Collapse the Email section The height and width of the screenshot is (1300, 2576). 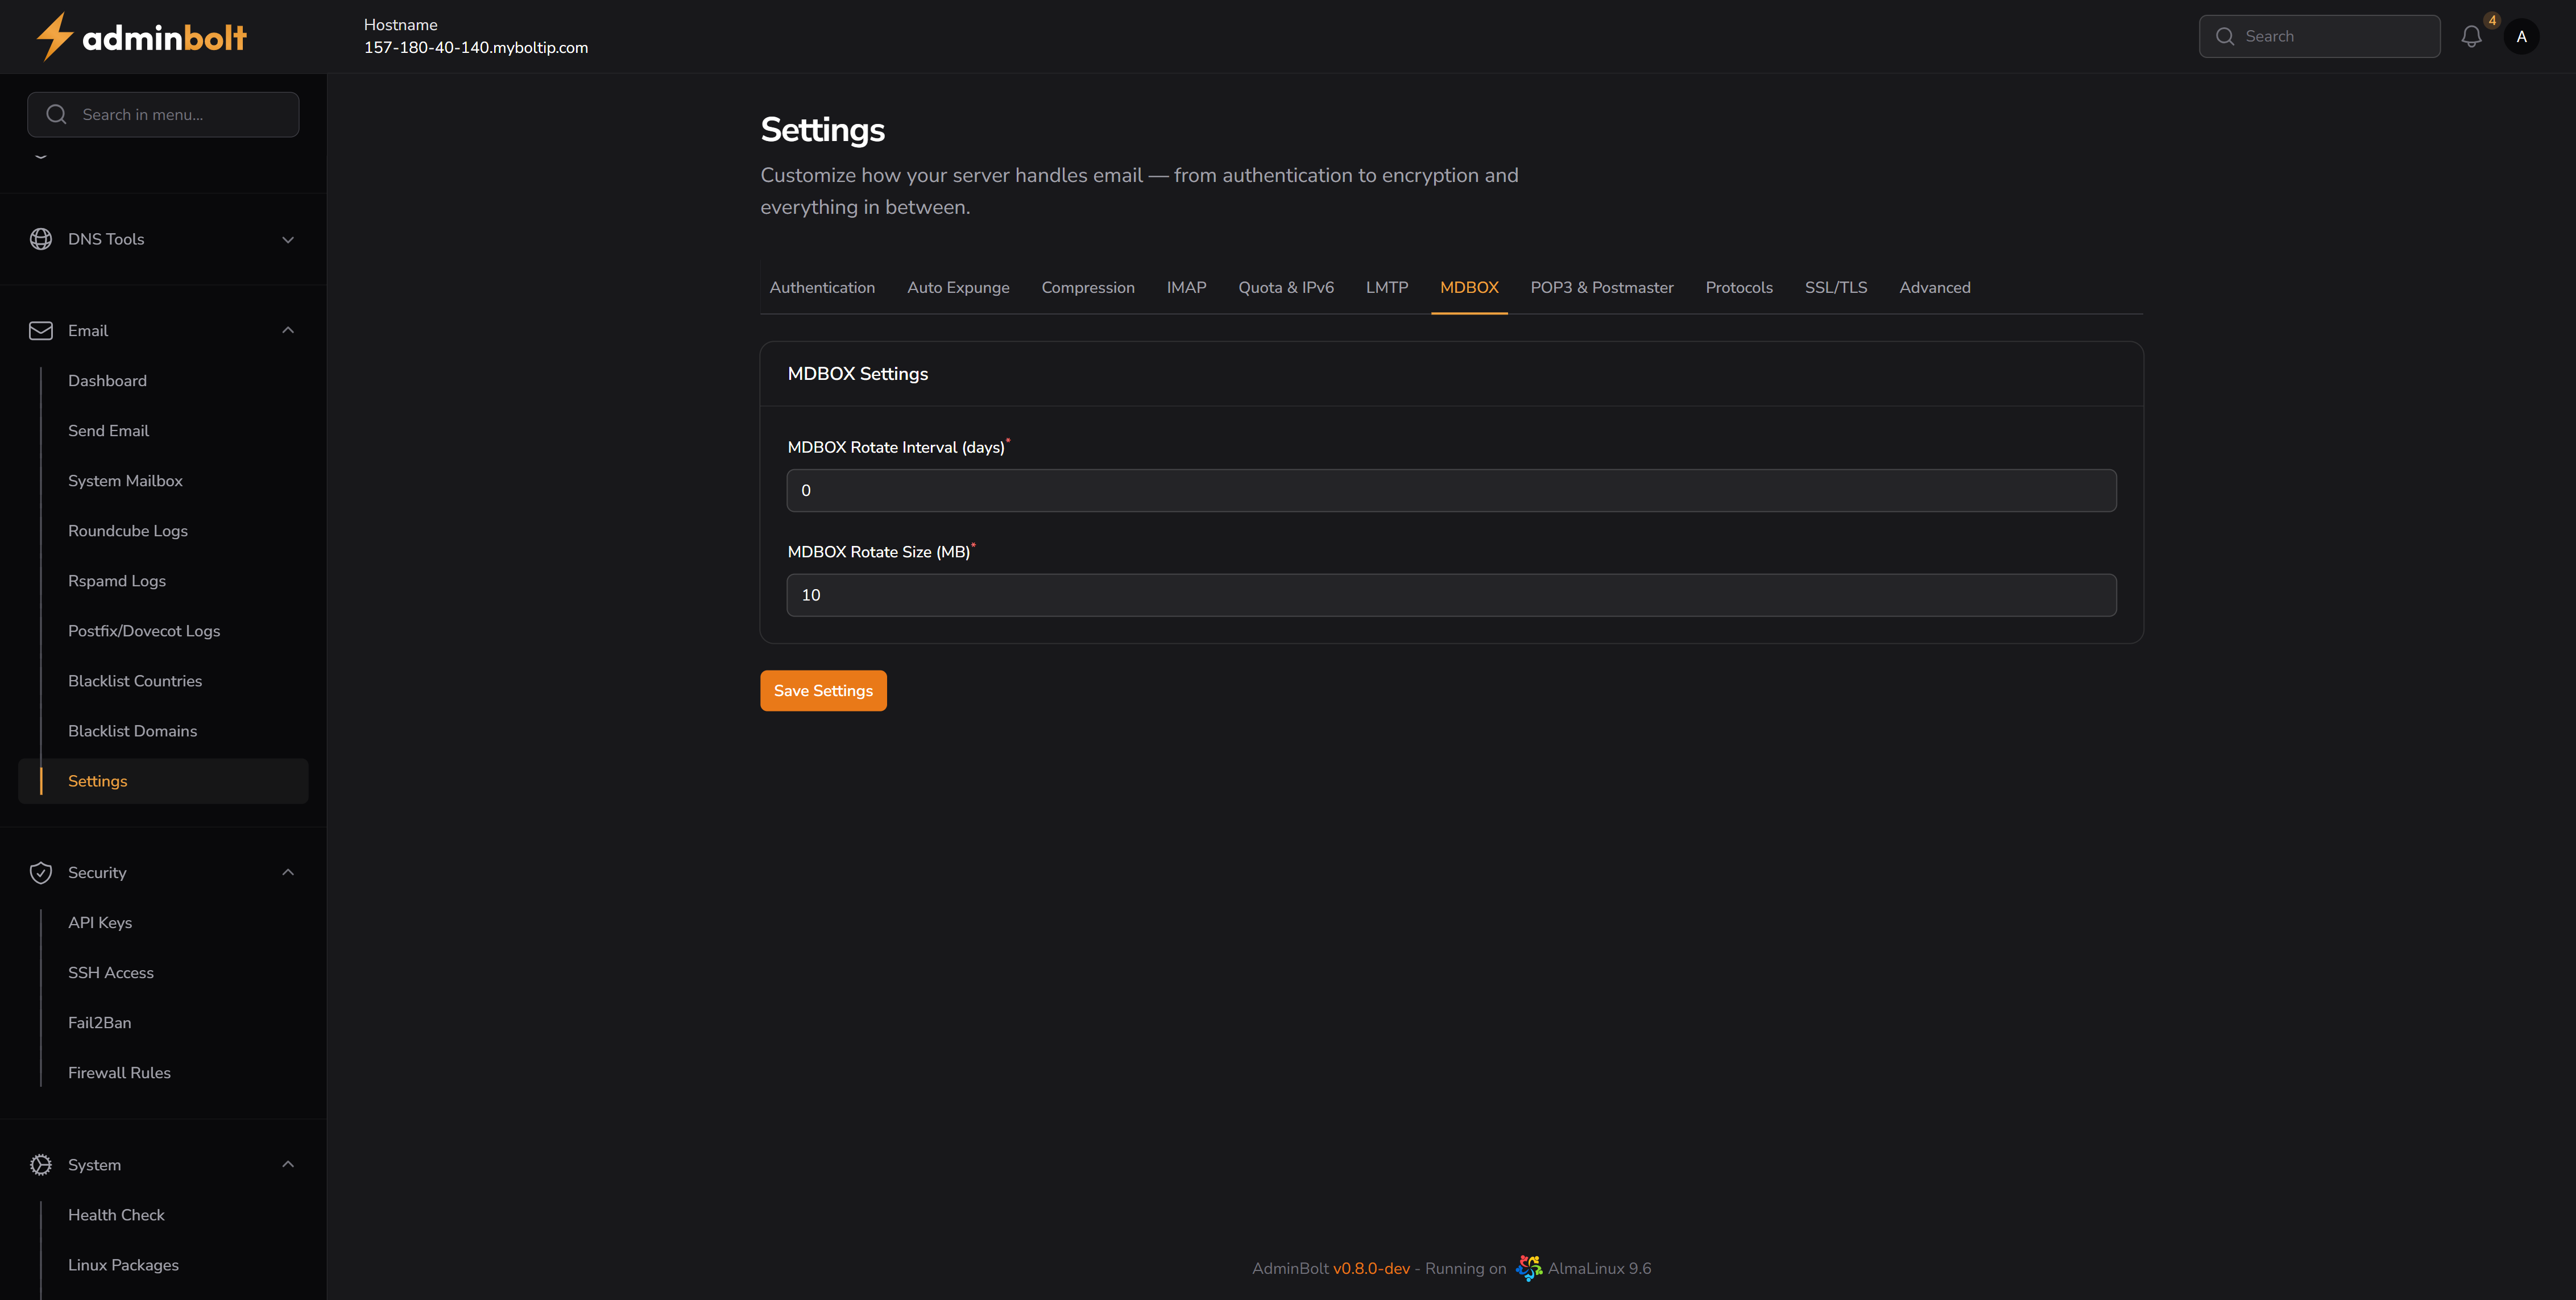tap(288, 330)
